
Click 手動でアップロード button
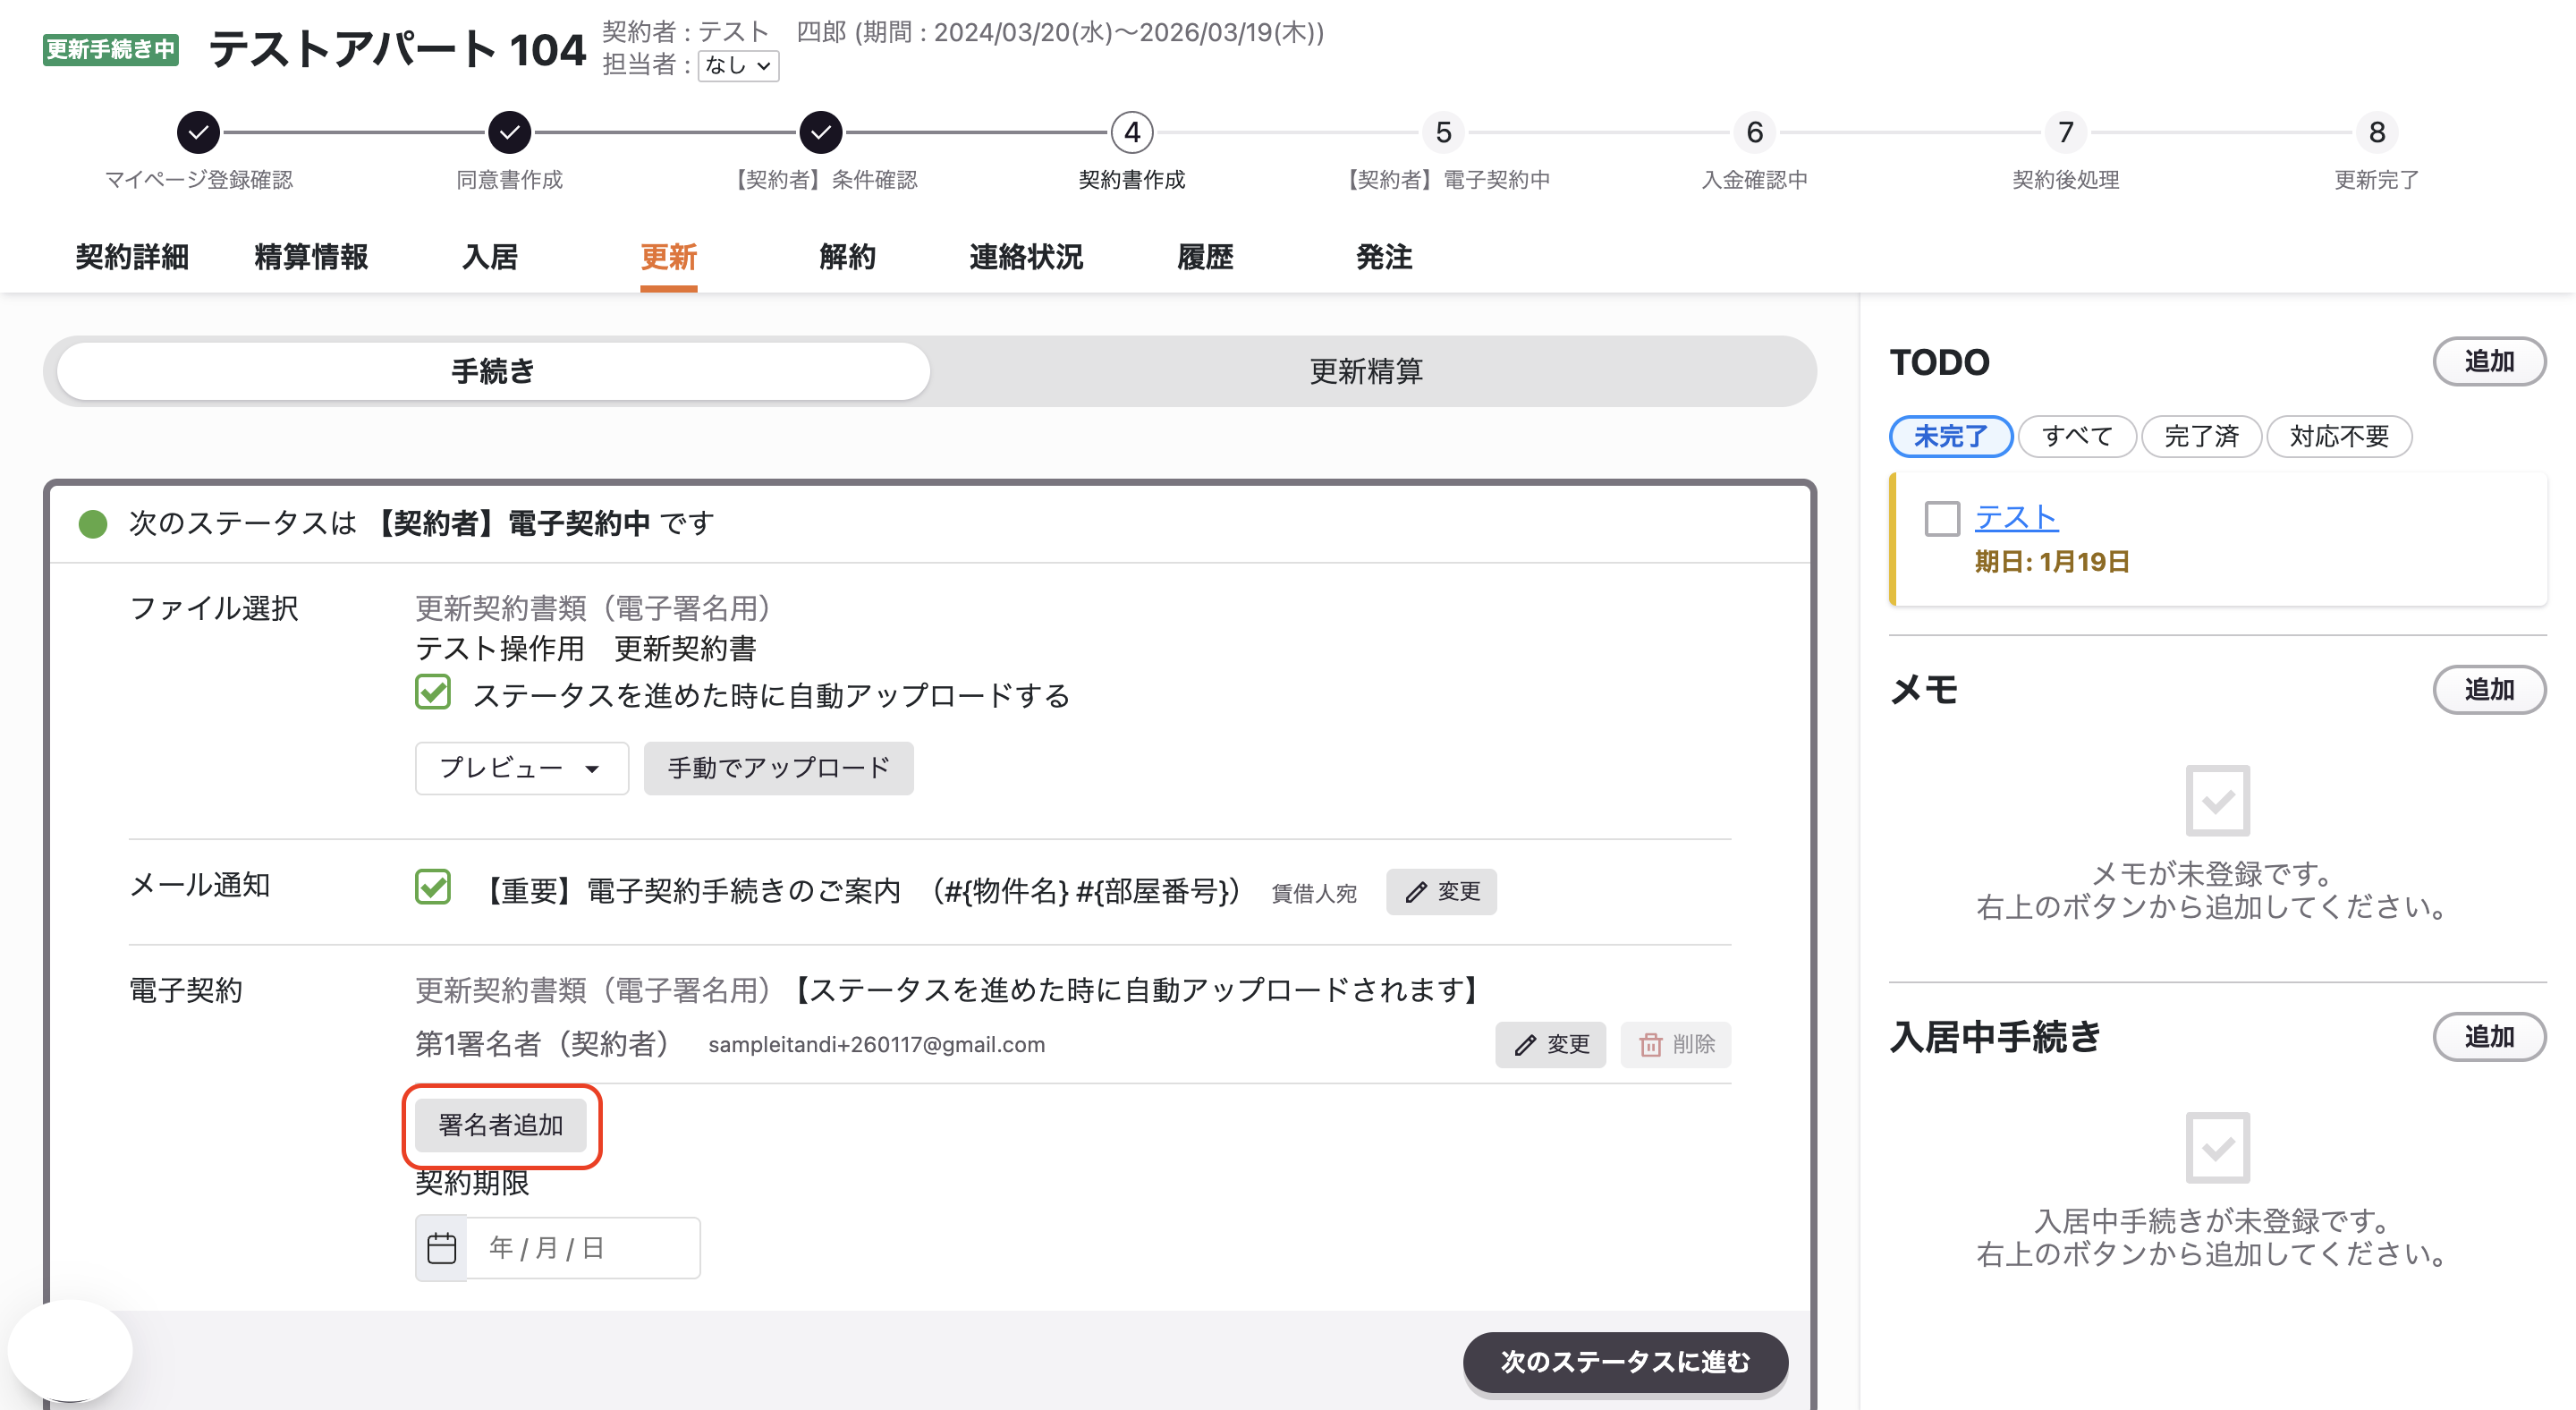(778, 768)
